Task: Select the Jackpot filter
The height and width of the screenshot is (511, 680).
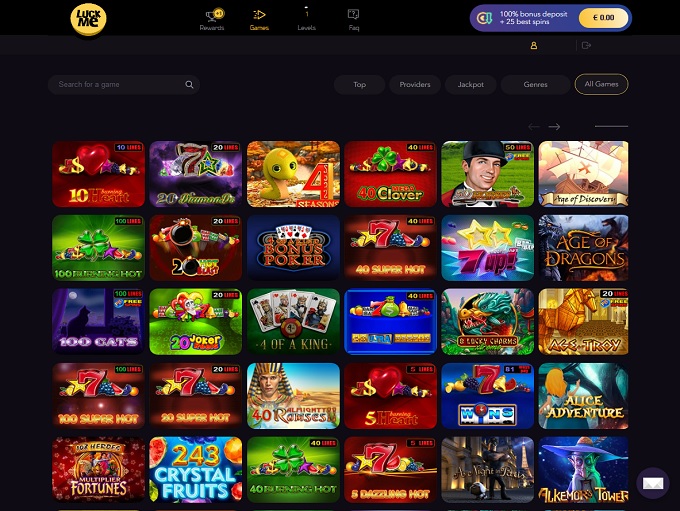Action: [471, 85]
